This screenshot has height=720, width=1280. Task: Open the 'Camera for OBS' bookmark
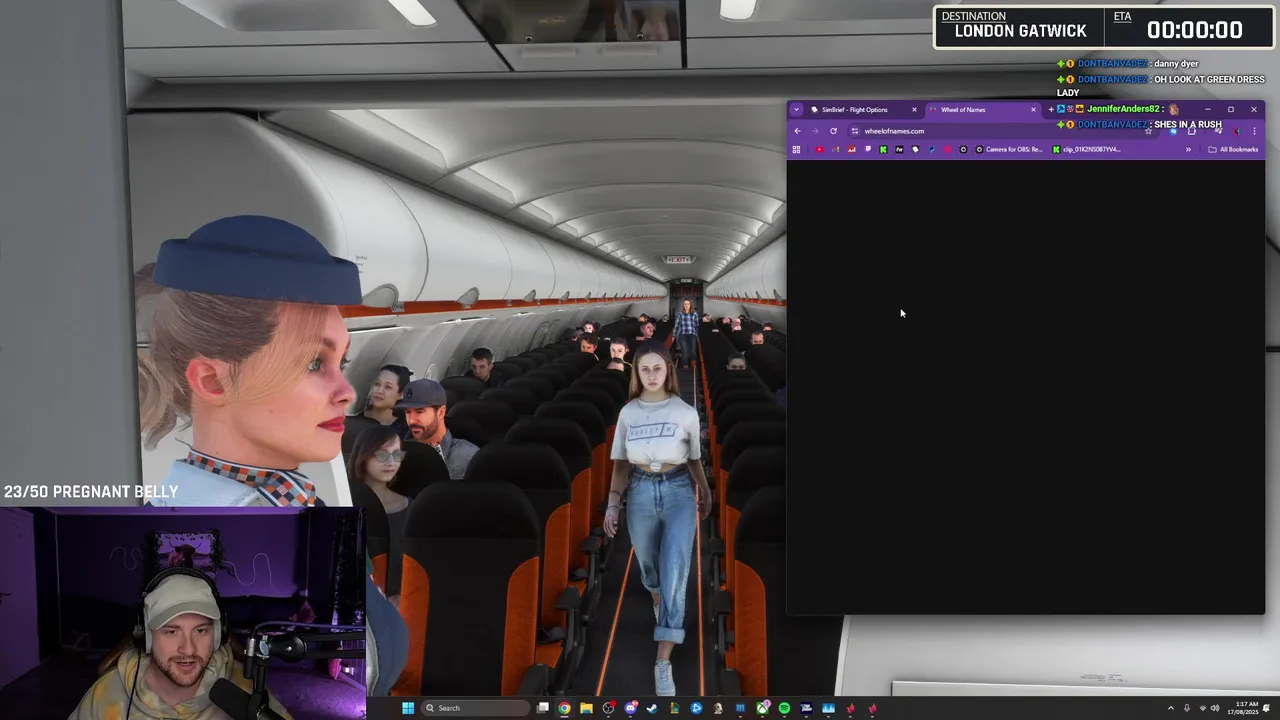tap(1009, 149)
